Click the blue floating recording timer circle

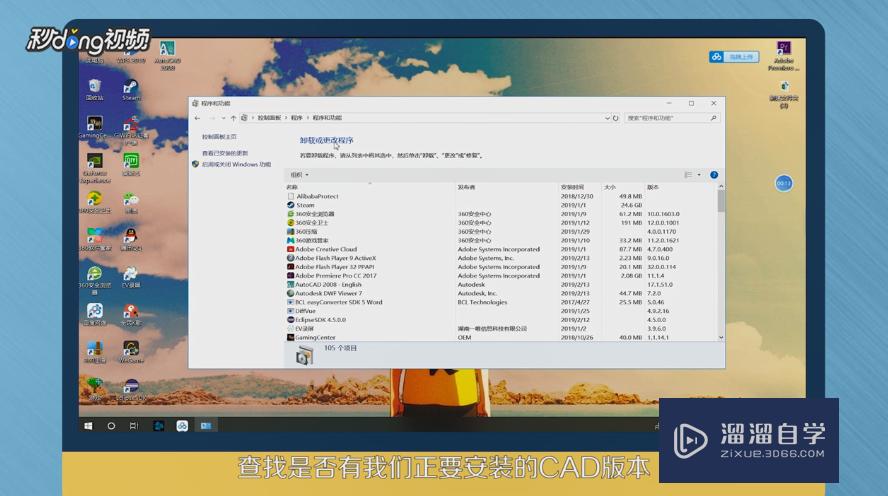coord(784,183)
